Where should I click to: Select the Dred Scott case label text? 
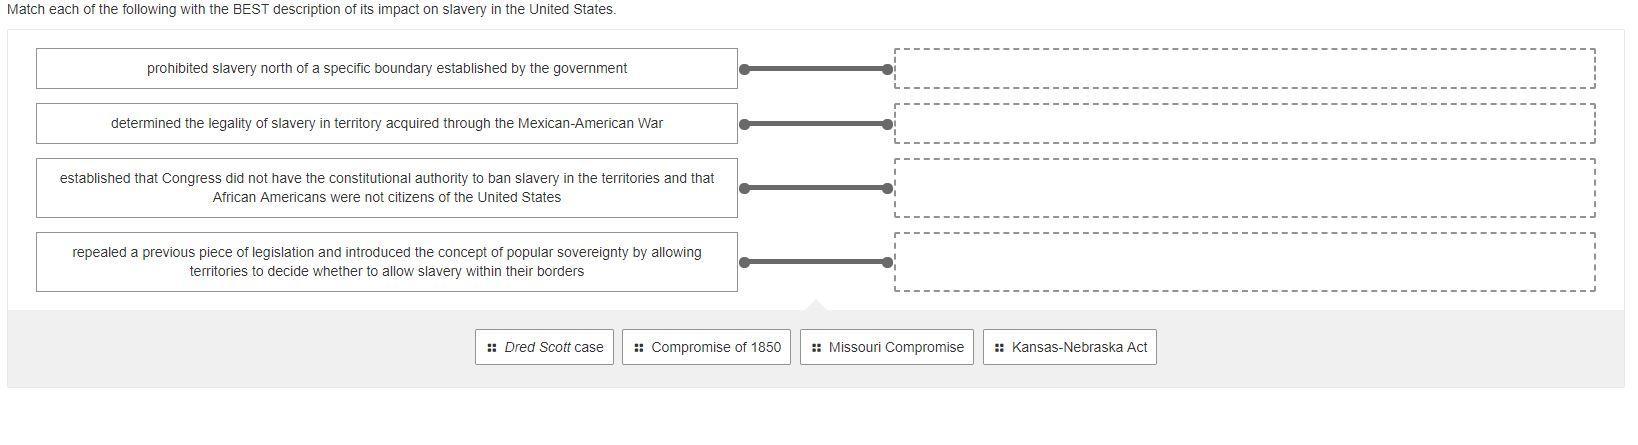tap(554, 348)
